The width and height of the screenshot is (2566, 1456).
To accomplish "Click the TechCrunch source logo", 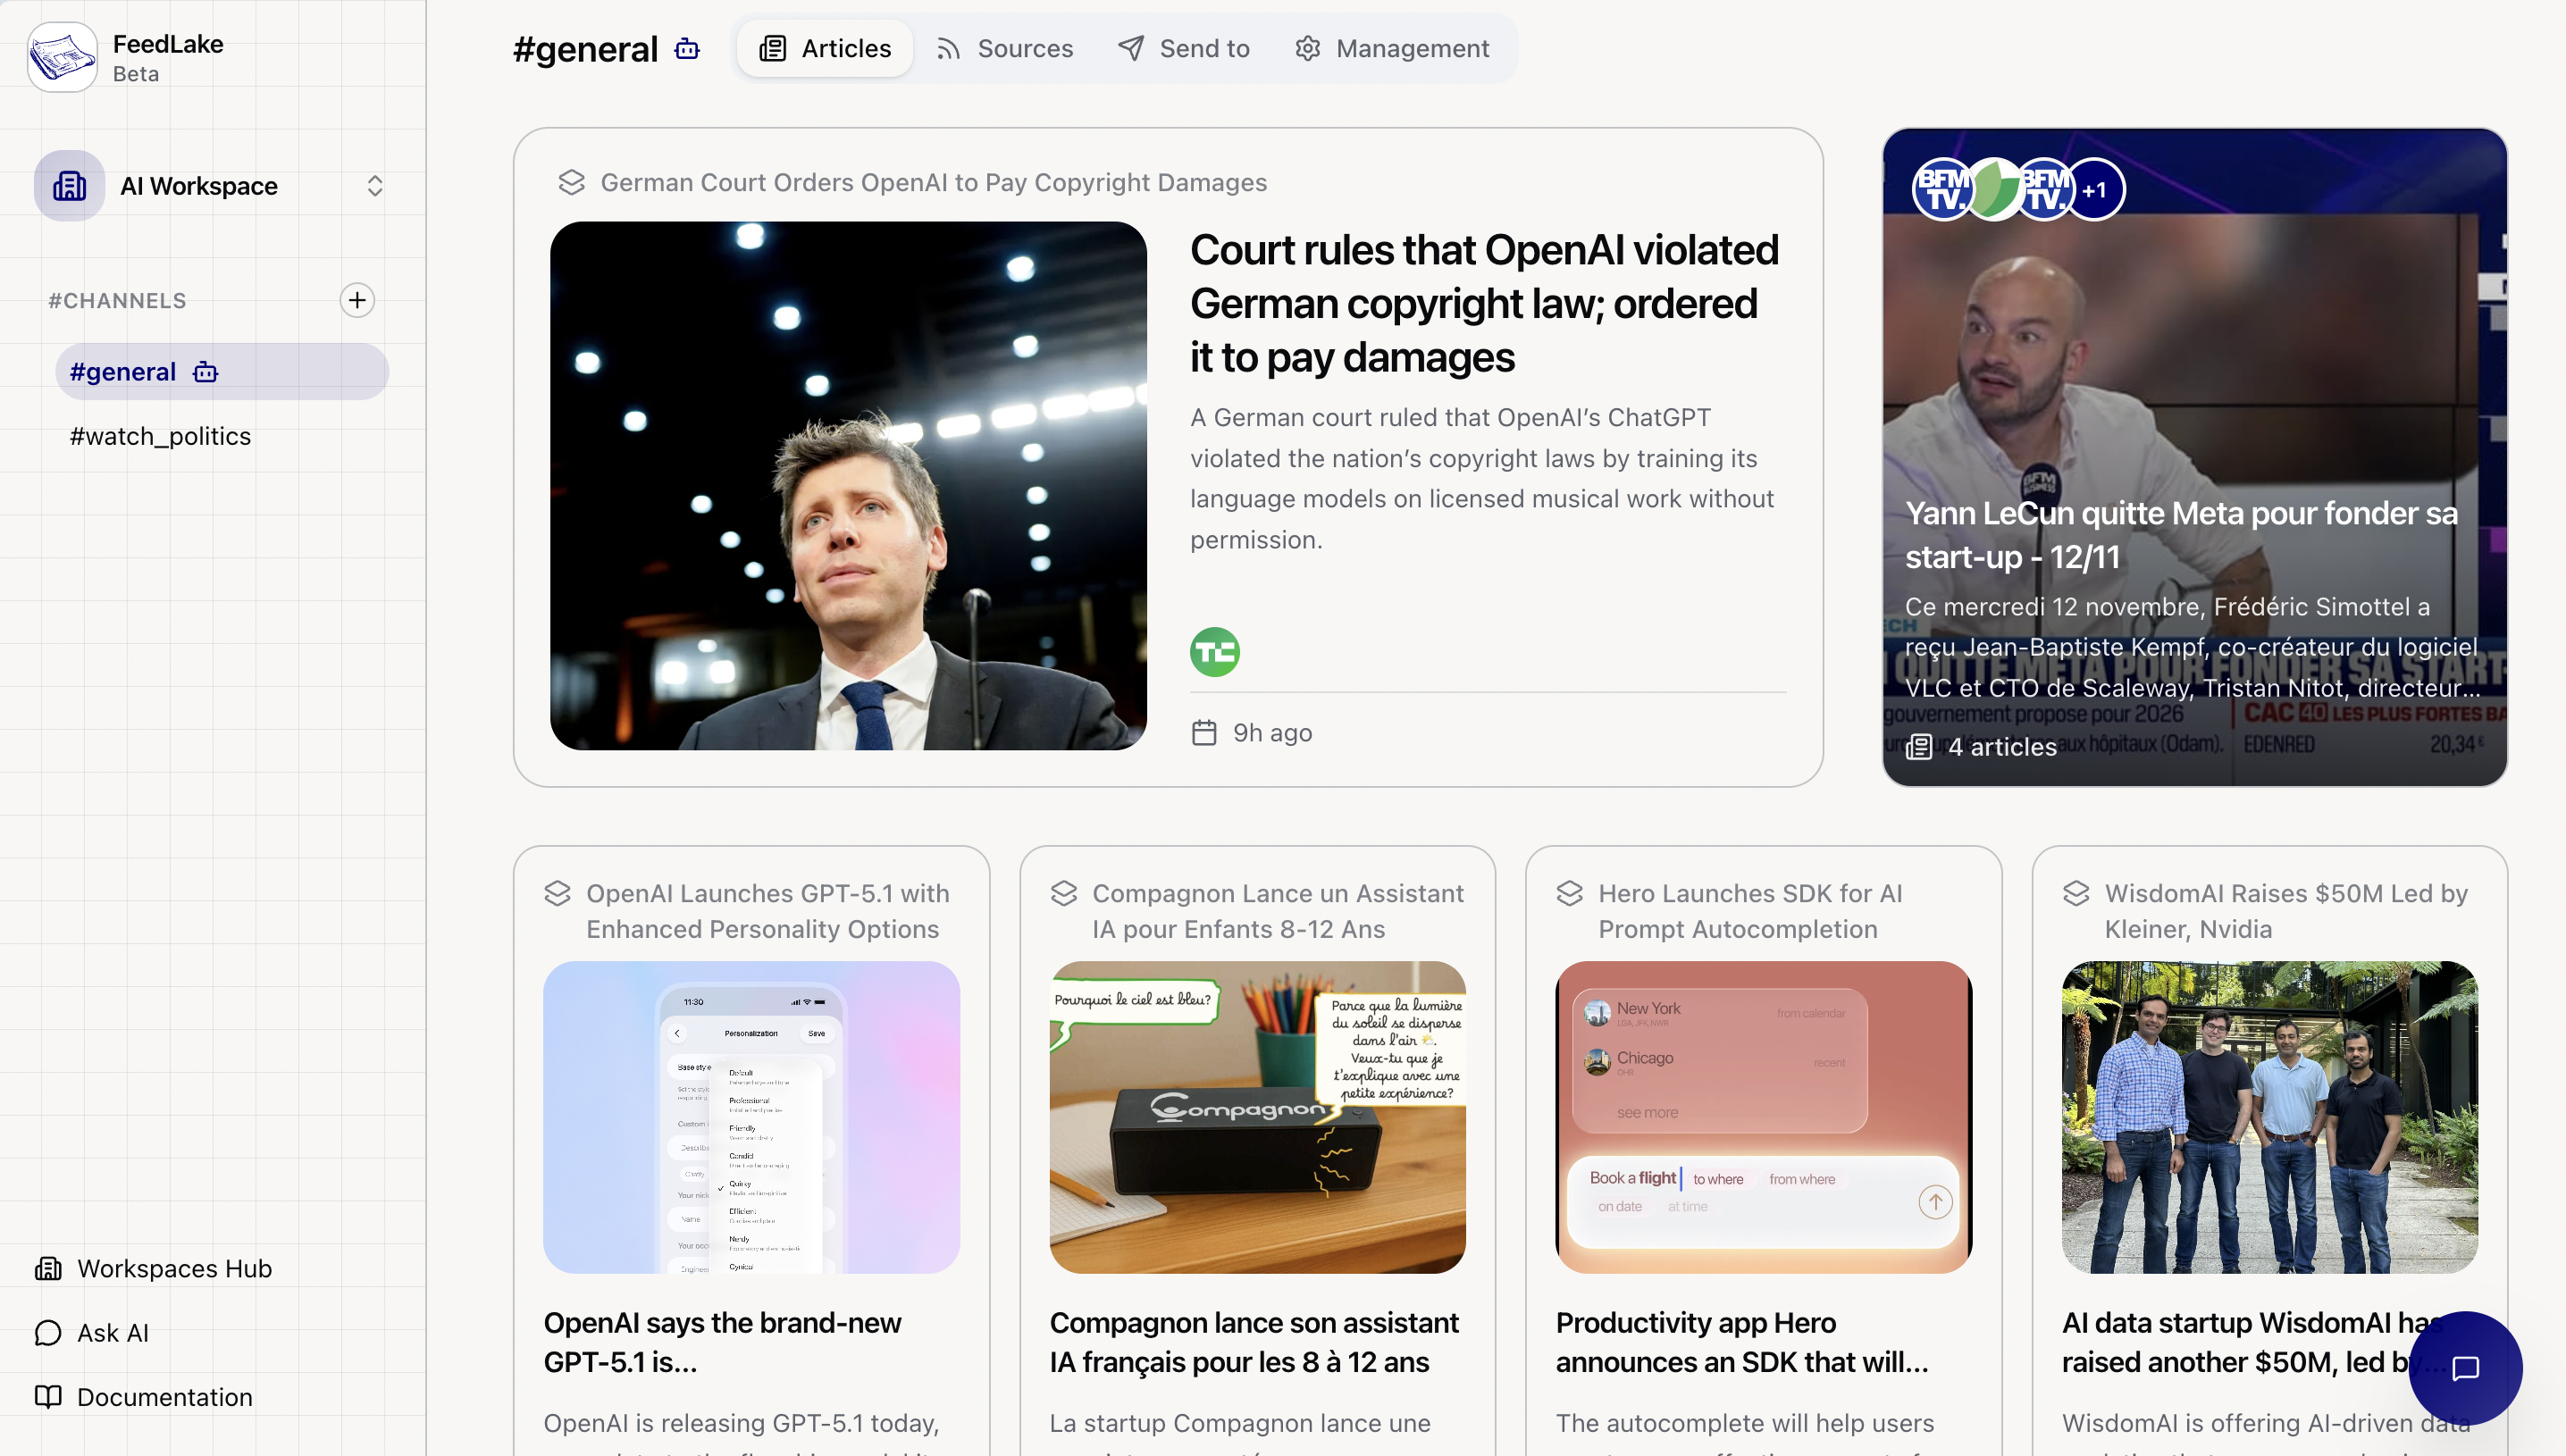I will coord(1215,652).
